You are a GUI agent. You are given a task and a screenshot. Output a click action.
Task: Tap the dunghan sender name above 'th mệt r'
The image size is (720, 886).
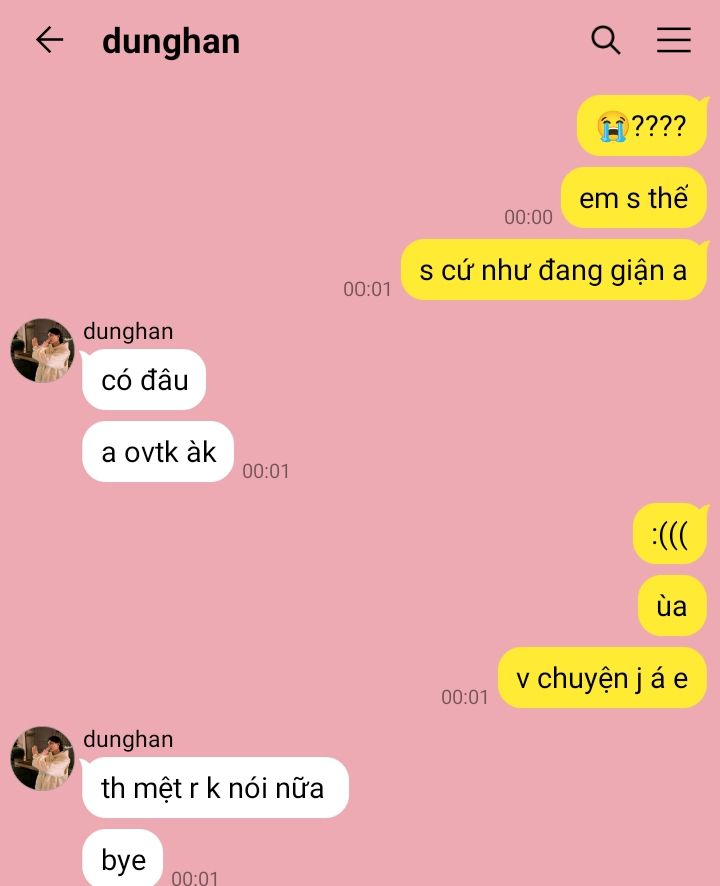click(128, 740)
